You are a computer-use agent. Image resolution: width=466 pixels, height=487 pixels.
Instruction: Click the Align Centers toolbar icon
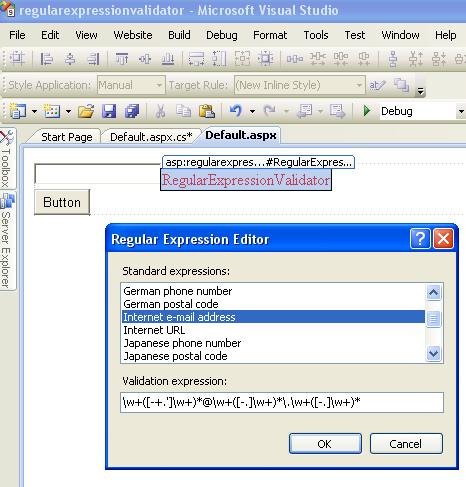pos(70,59)
